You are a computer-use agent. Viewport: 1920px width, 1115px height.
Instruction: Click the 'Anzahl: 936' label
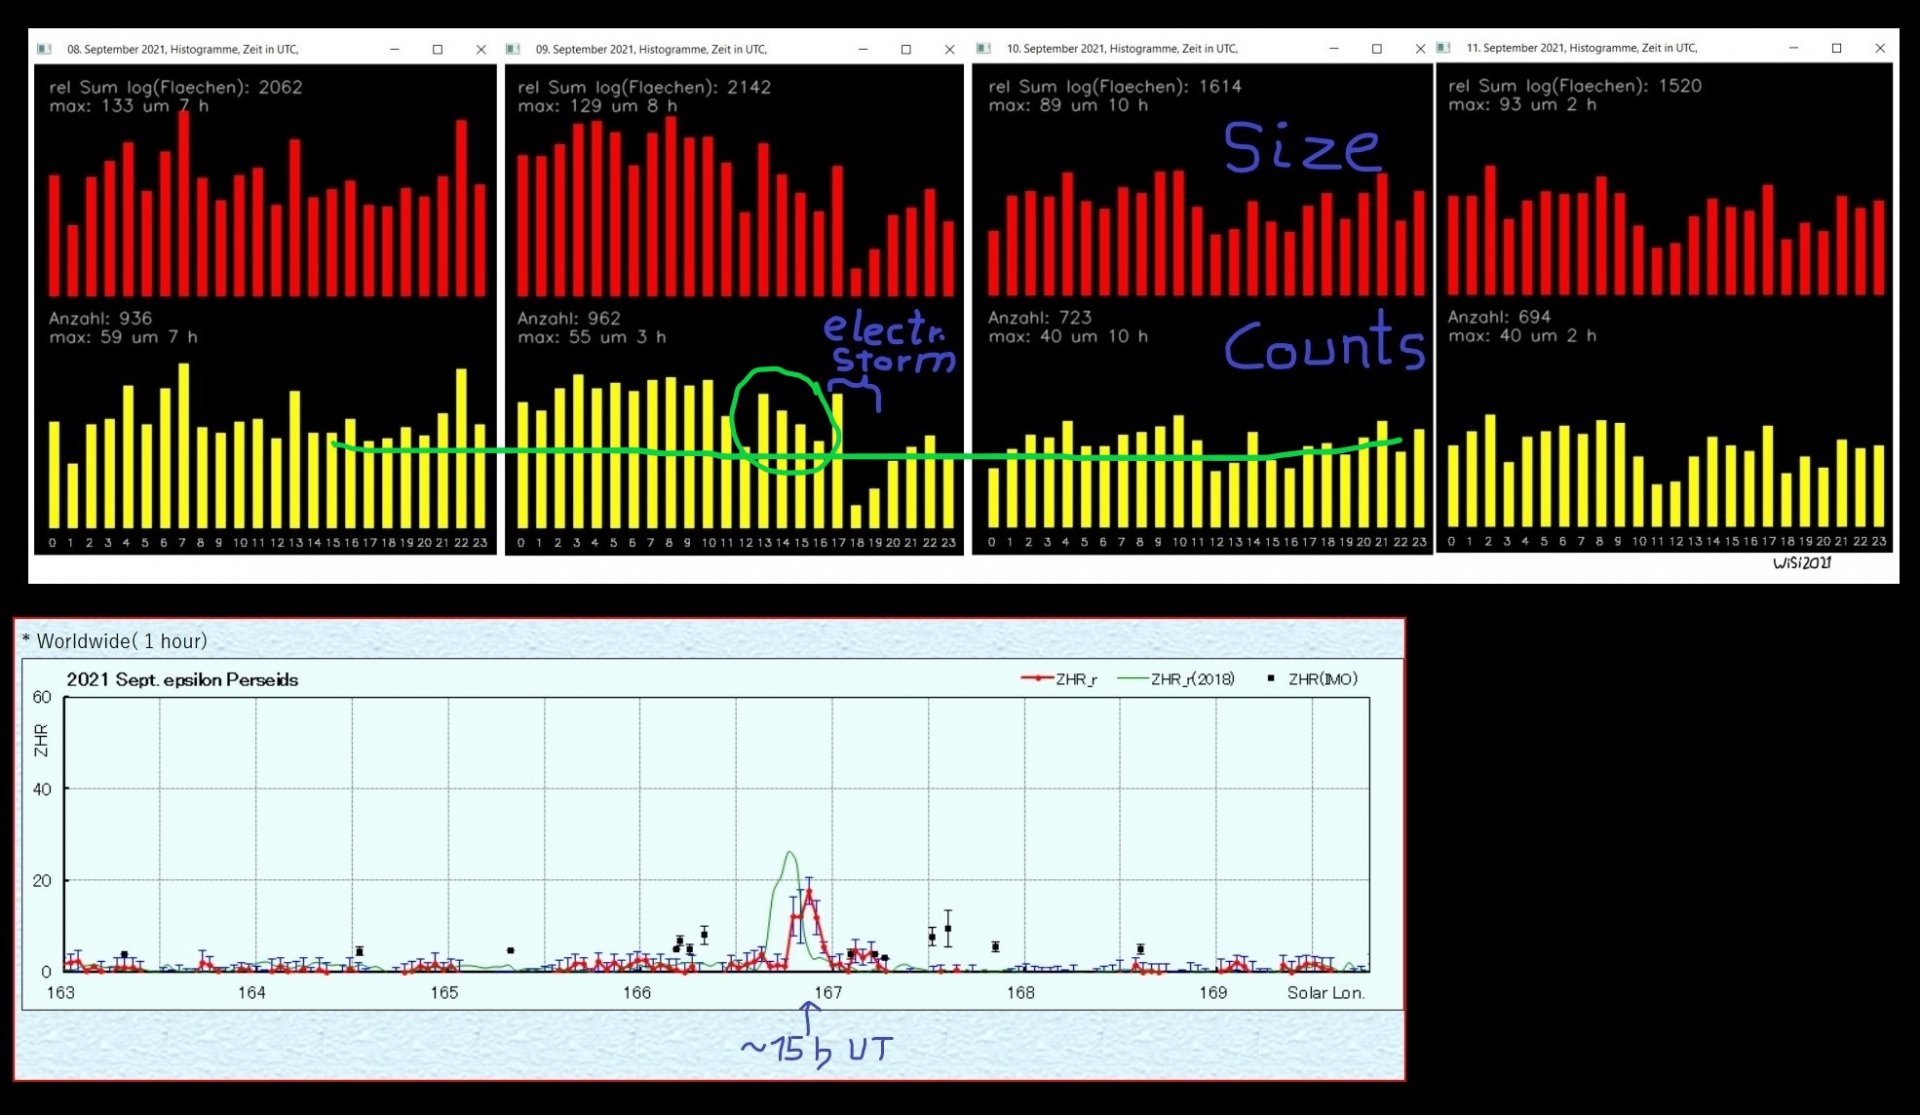tap(101, 319)
